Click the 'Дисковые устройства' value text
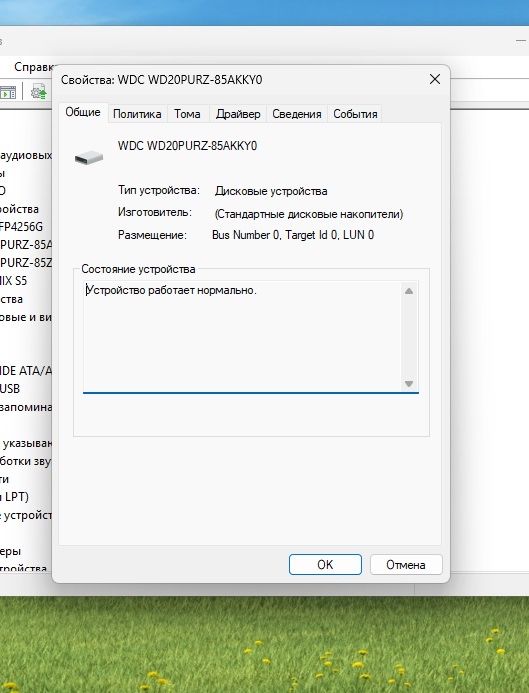The width and height of the screenshot is (529, 693). (271, 191)
